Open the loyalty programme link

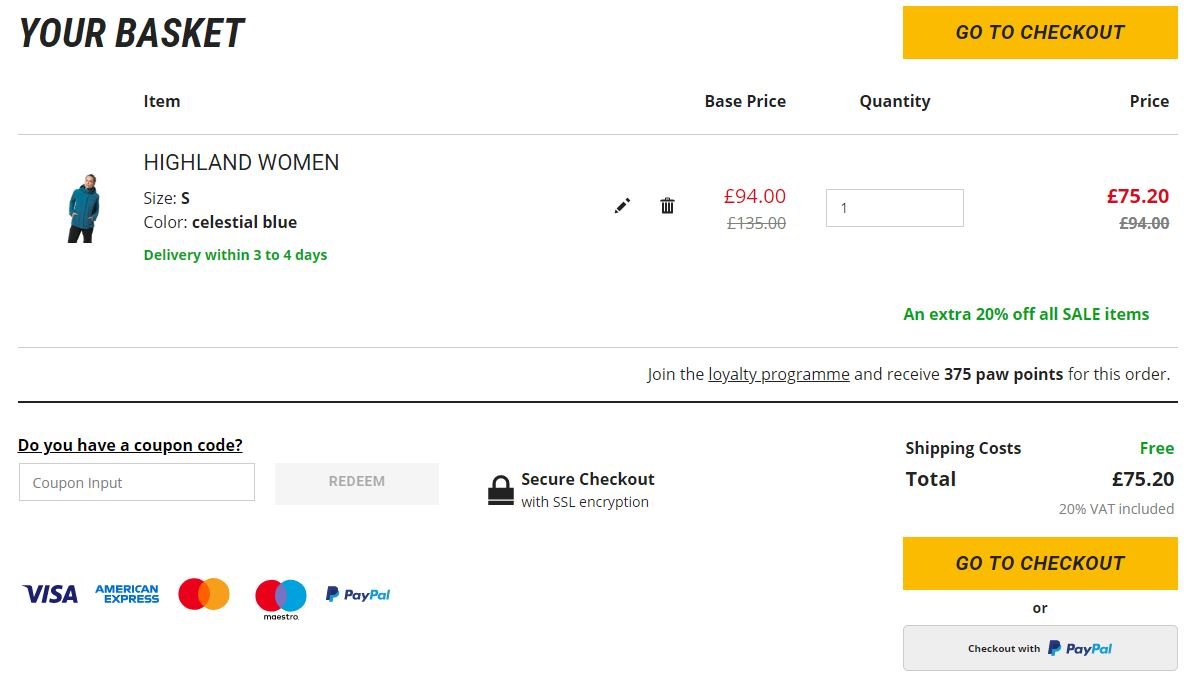click(779, 374)
